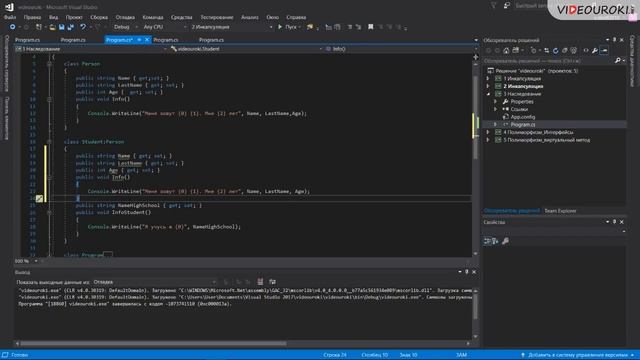The width and height of the screenshot is (640, 360).
Task: Collapse the 3 Наследование project node
Action: click(x=488, y=94)
